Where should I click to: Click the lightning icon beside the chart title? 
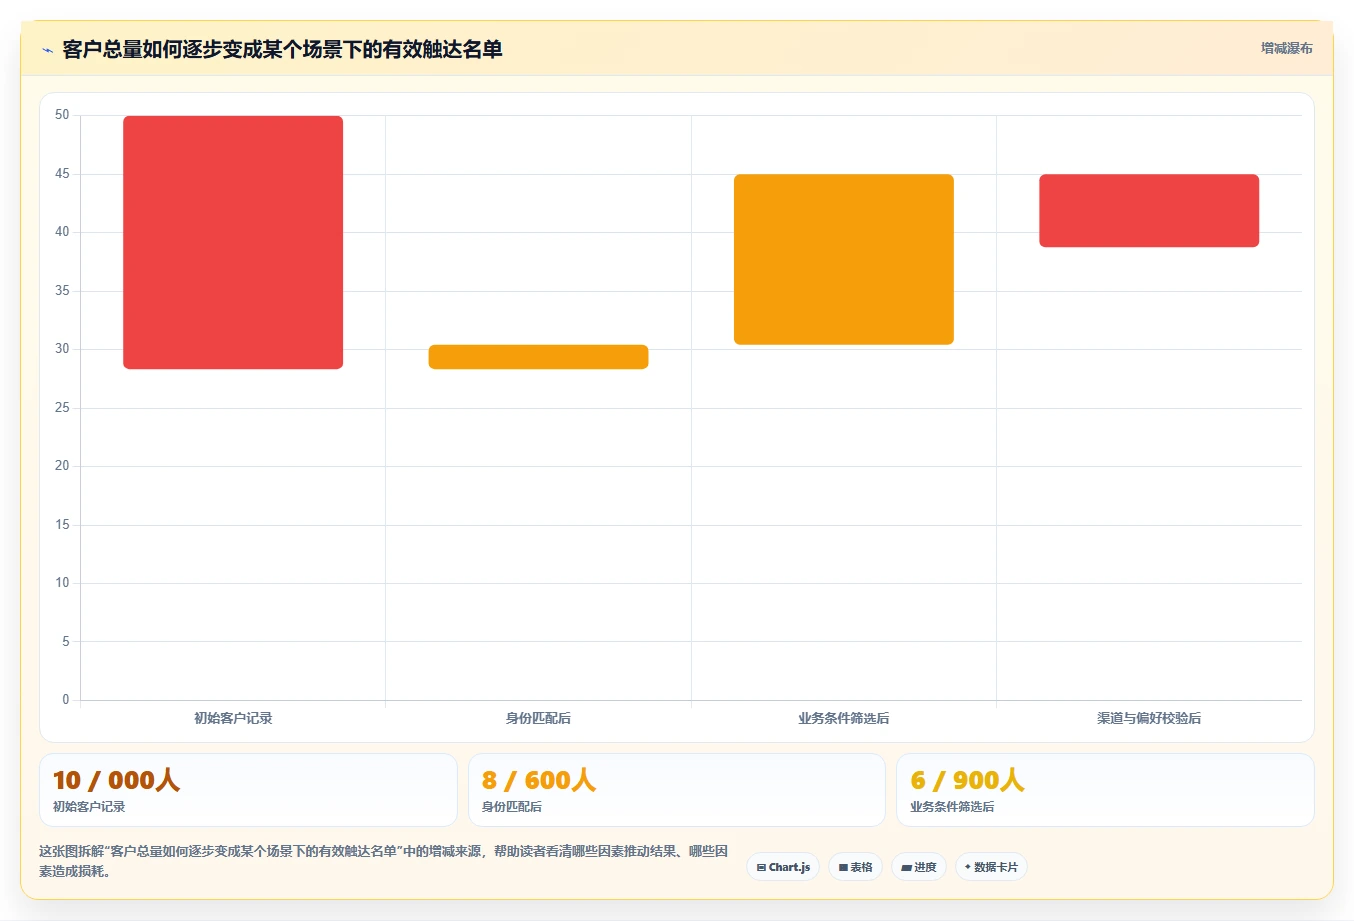coord(47,50)
